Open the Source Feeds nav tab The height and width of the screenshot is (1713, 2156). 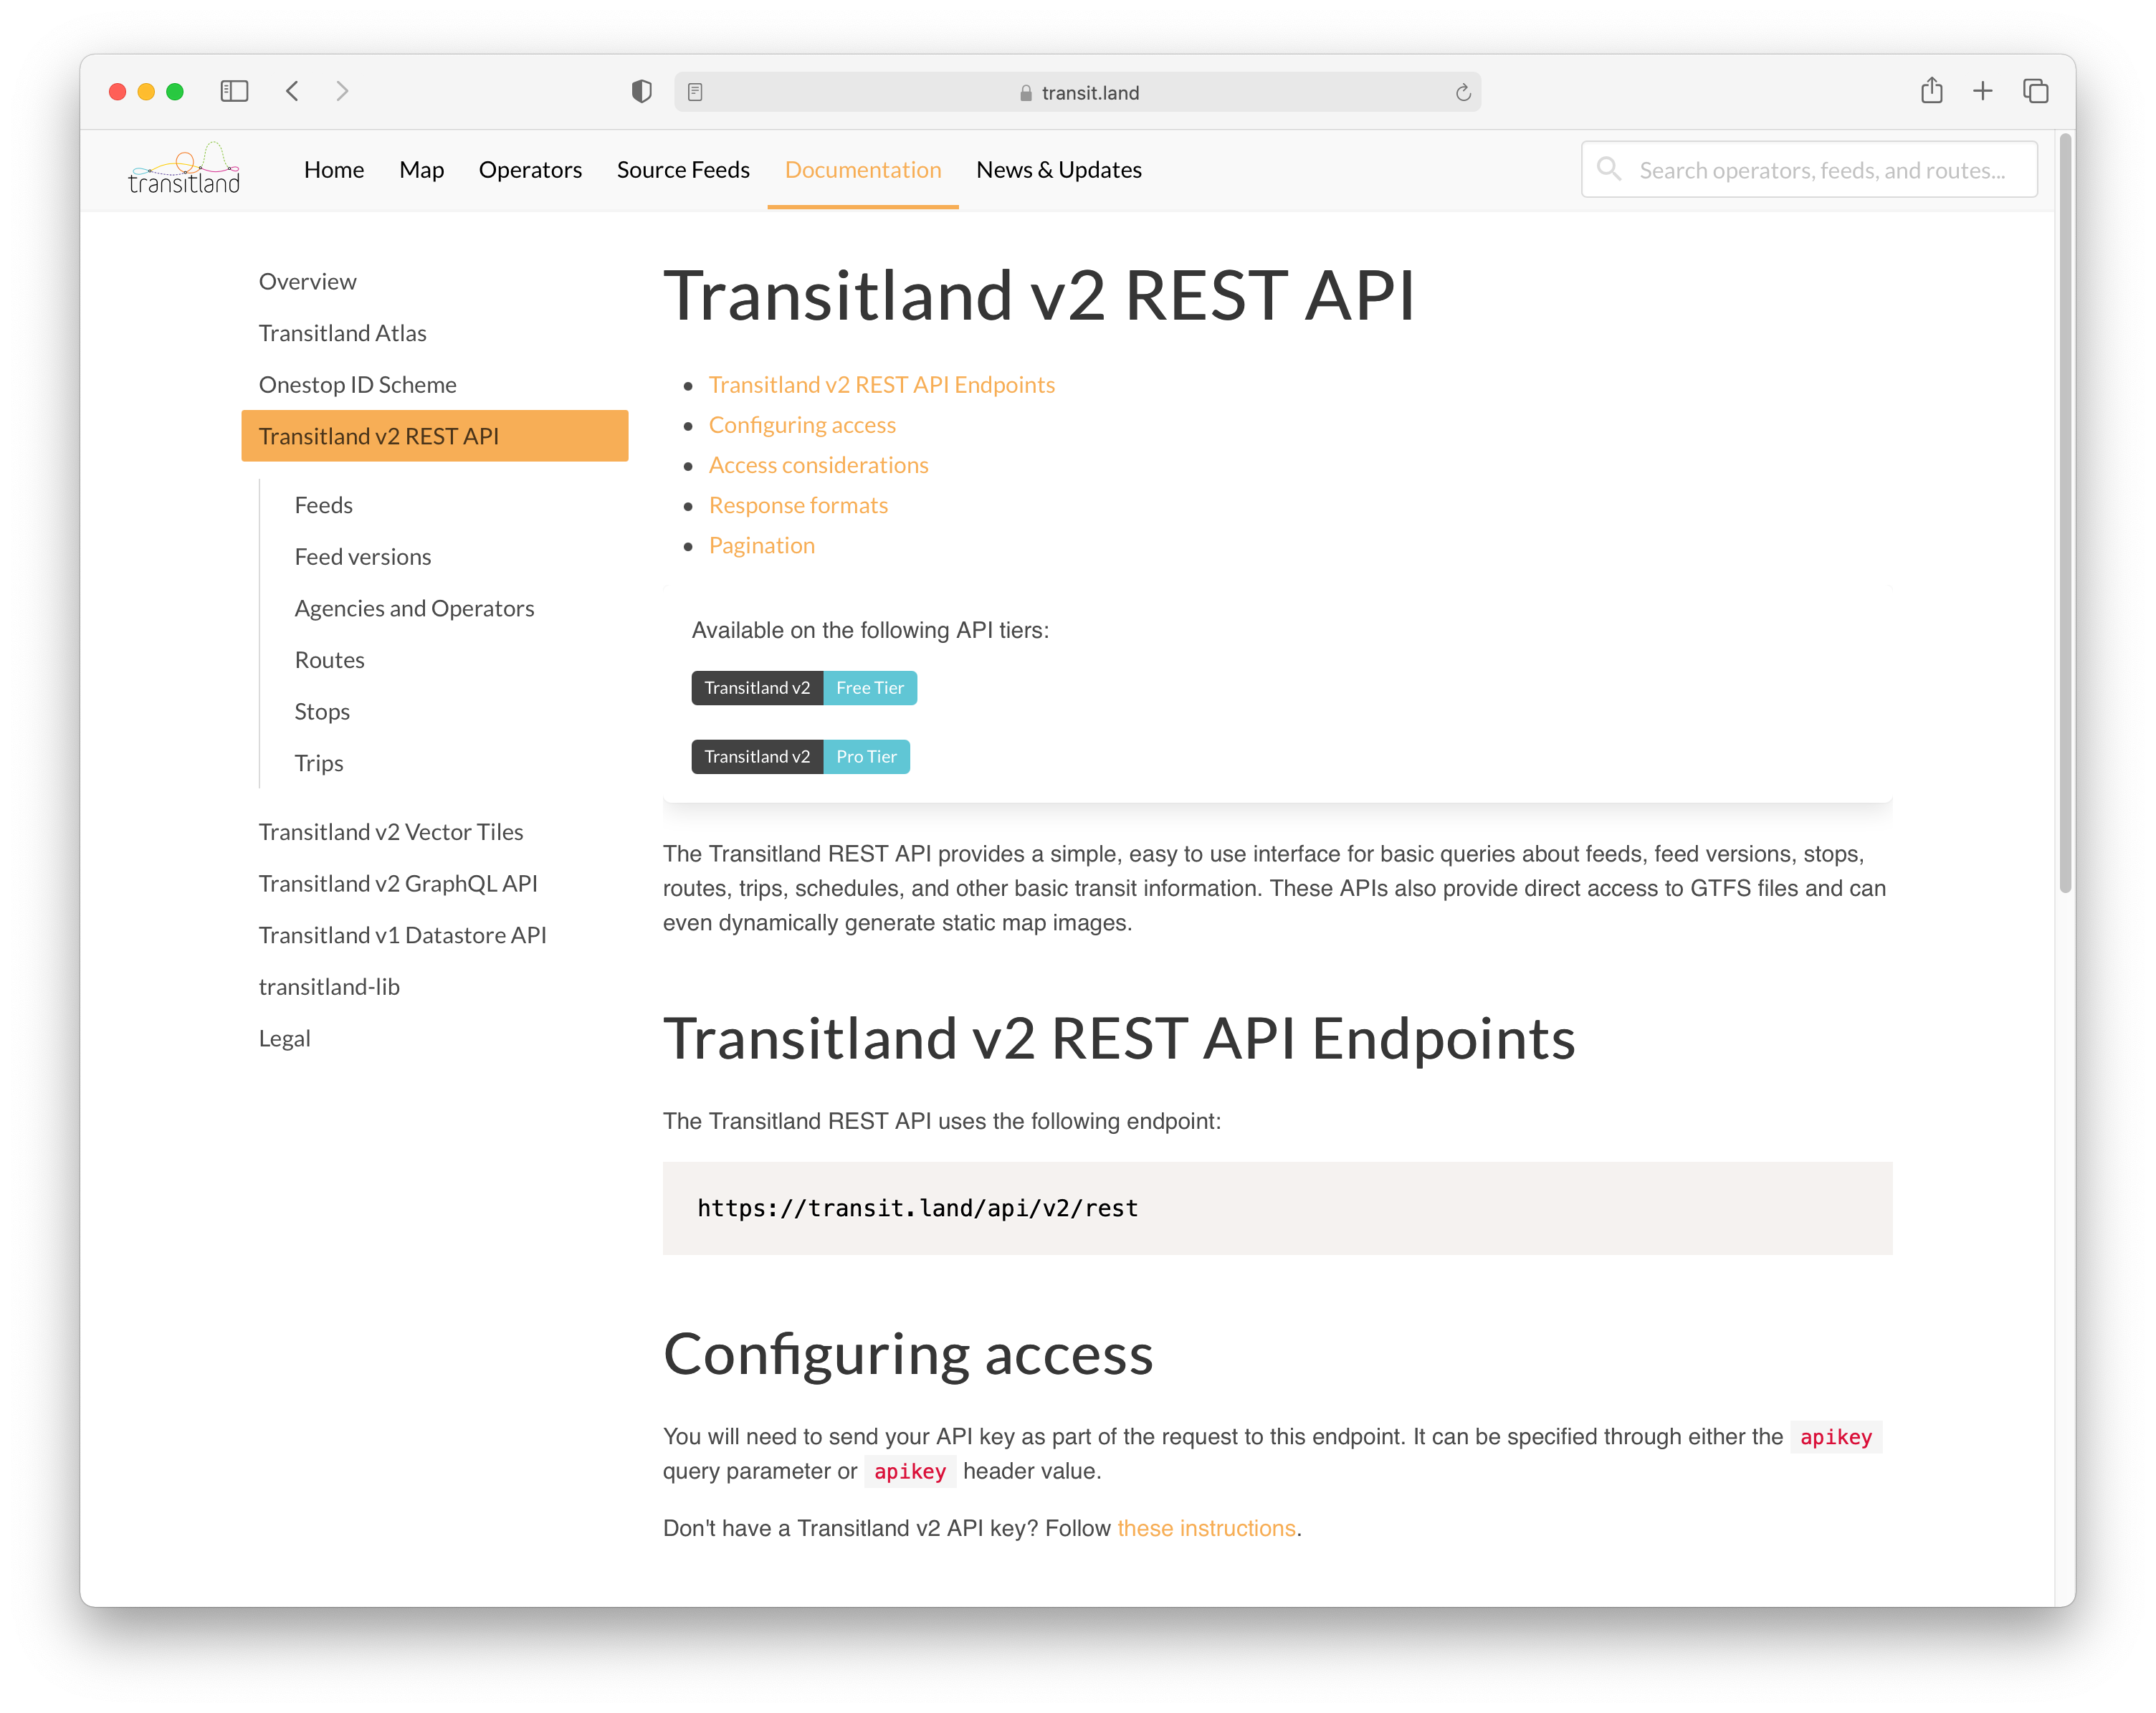682,170
